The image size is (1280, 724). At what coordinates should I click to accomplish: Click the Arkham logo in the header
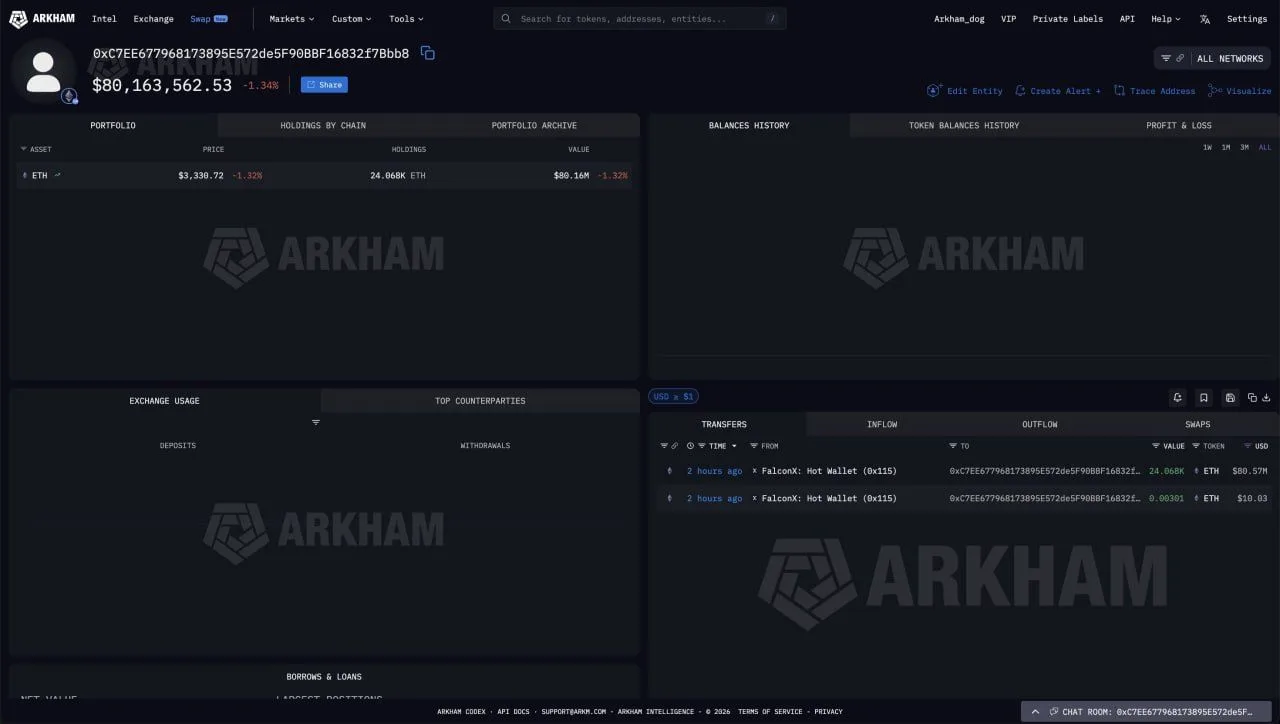pyautogui.click(x=42, y=19)
